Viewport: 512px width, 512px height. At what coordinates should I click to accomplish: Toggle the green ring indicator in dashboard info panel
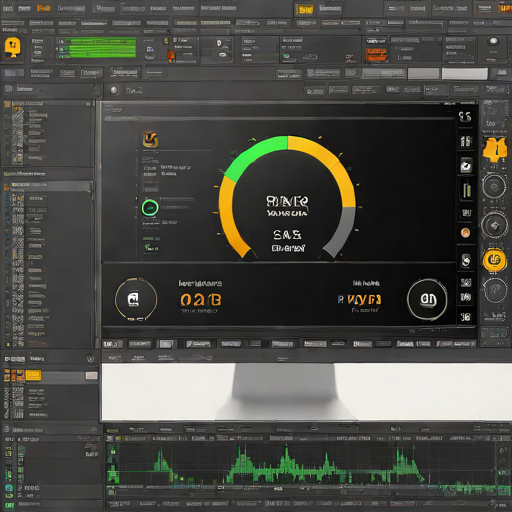pos(150,208)
